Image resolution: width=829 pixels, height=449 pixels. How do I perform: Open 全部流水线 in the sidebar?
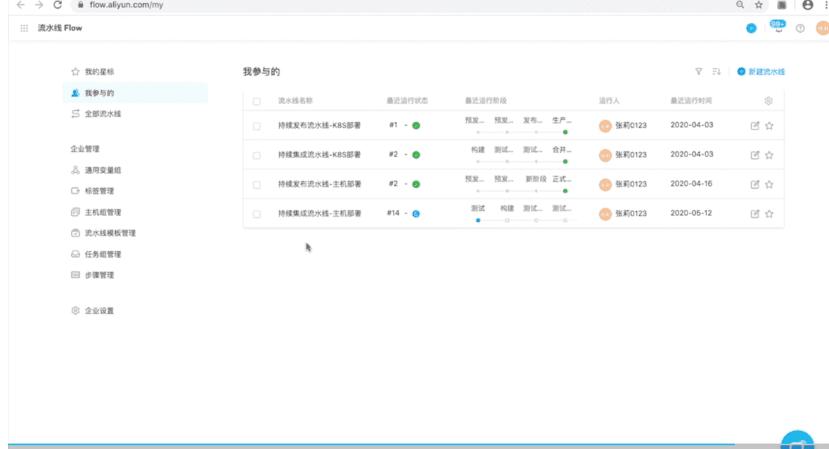coord(103,114)
